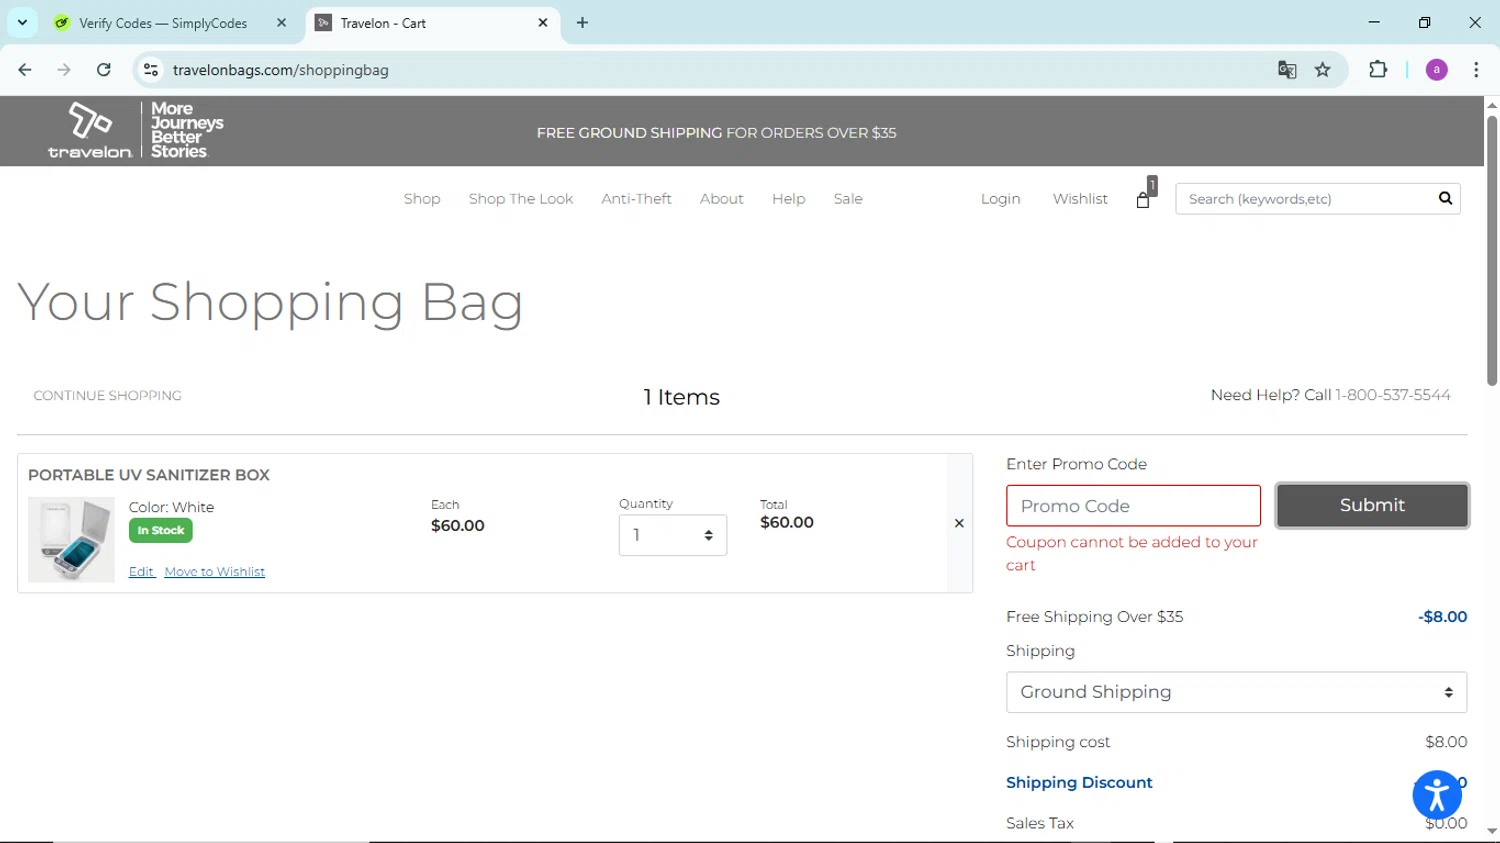Image resolution: width=1500 pixels, height=843 pixels.
Task: Click the Portable UV Sanitizer Box title
Action: pyautogui.click(x=149, y=475)
